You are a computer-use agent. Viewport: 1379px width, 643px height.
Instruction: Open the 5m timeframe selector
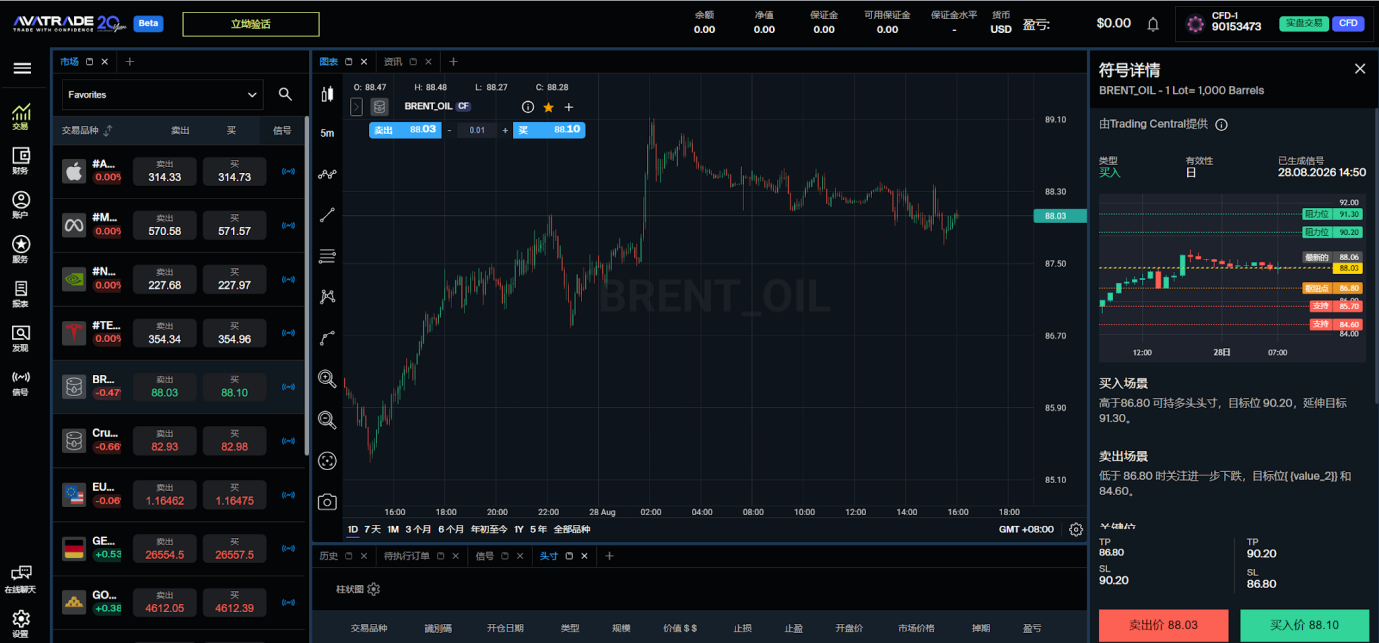(x=327, y=133)
